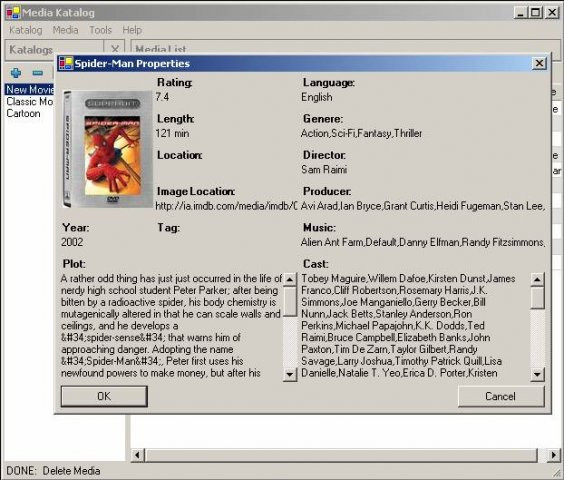Viewport: 564px width, 480px height.
Task: Click the Image Location URL field
Action: click(x=226, y=206)
